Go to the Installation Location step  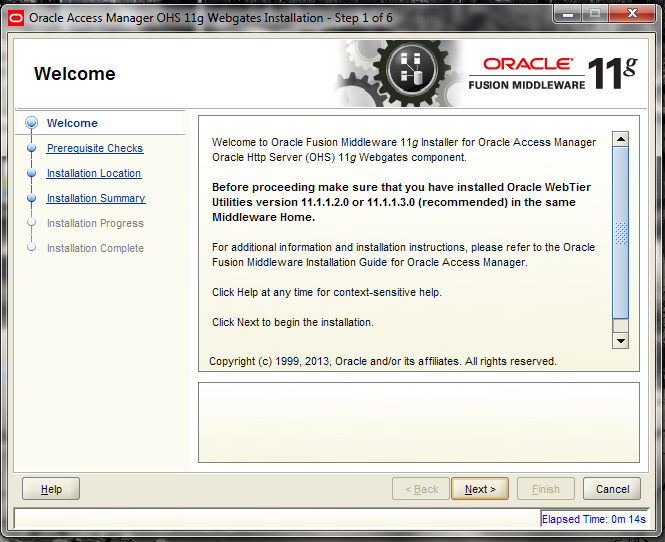coord(94,173)
